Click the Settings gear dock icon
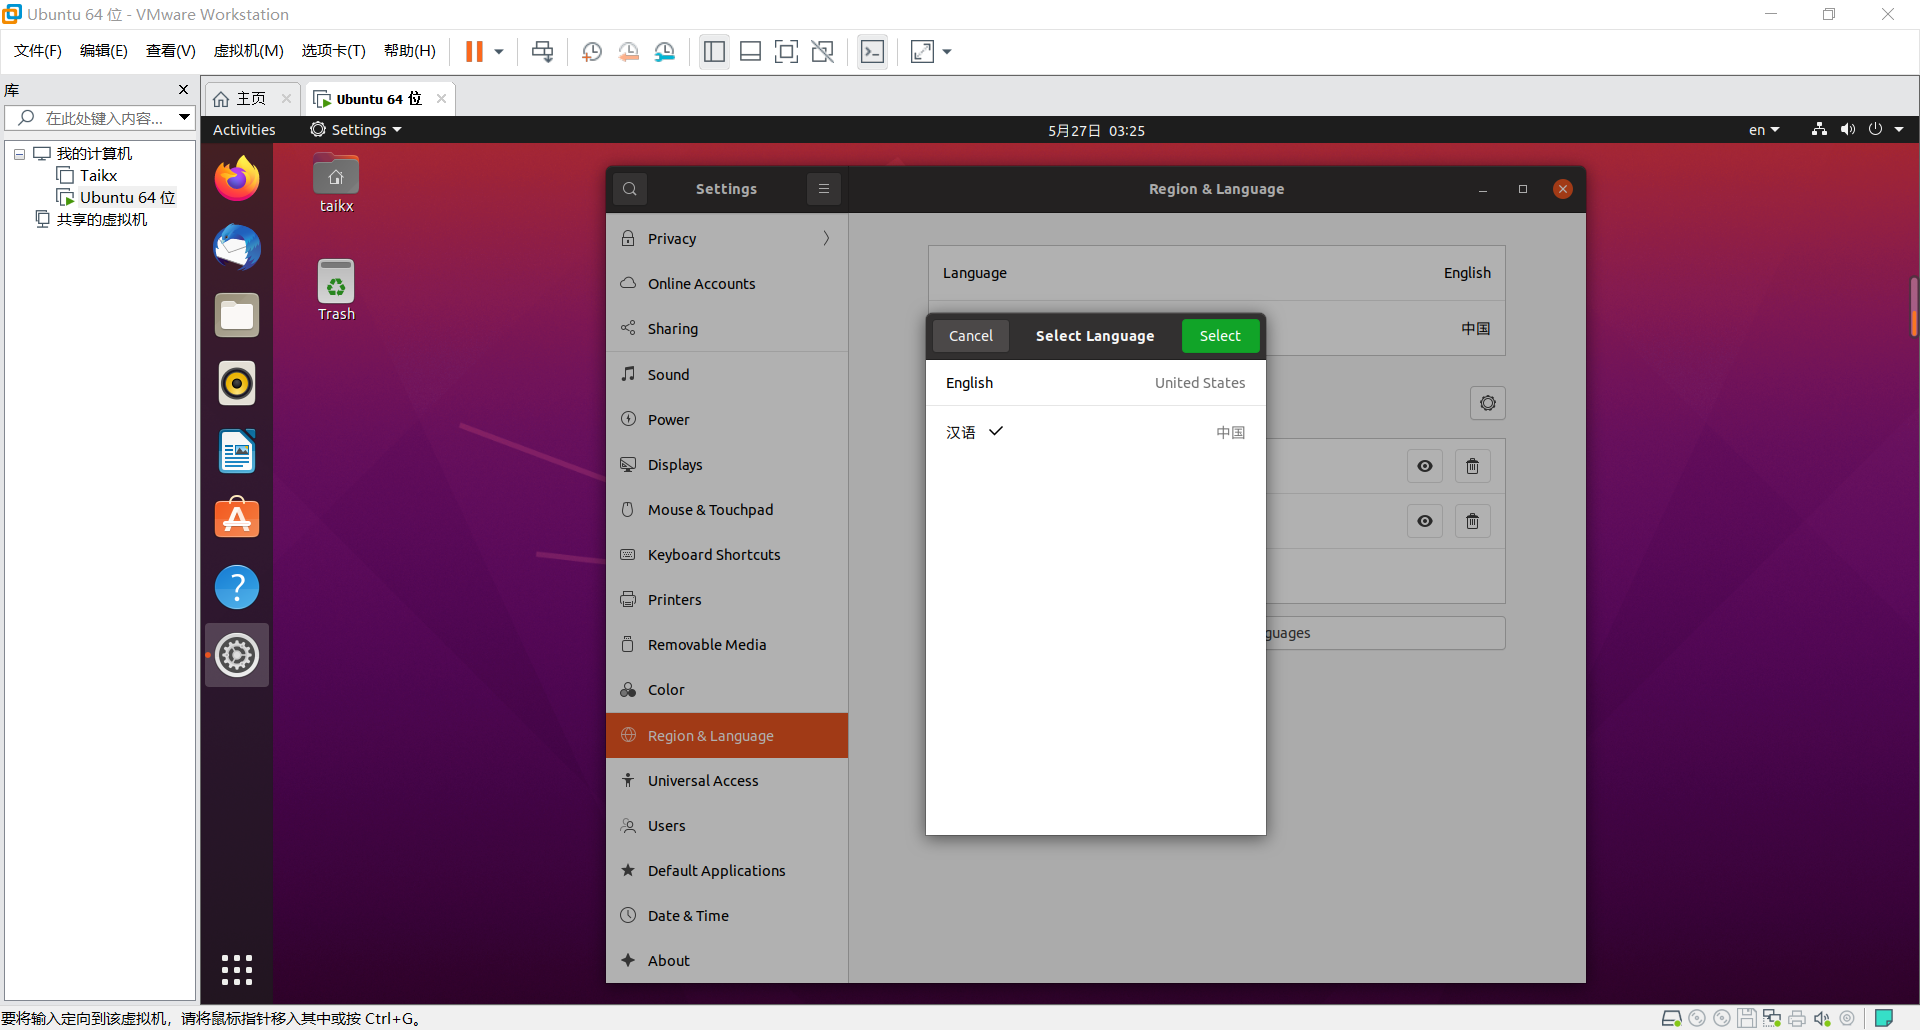 pyautogui.click(x=237, y=655)
